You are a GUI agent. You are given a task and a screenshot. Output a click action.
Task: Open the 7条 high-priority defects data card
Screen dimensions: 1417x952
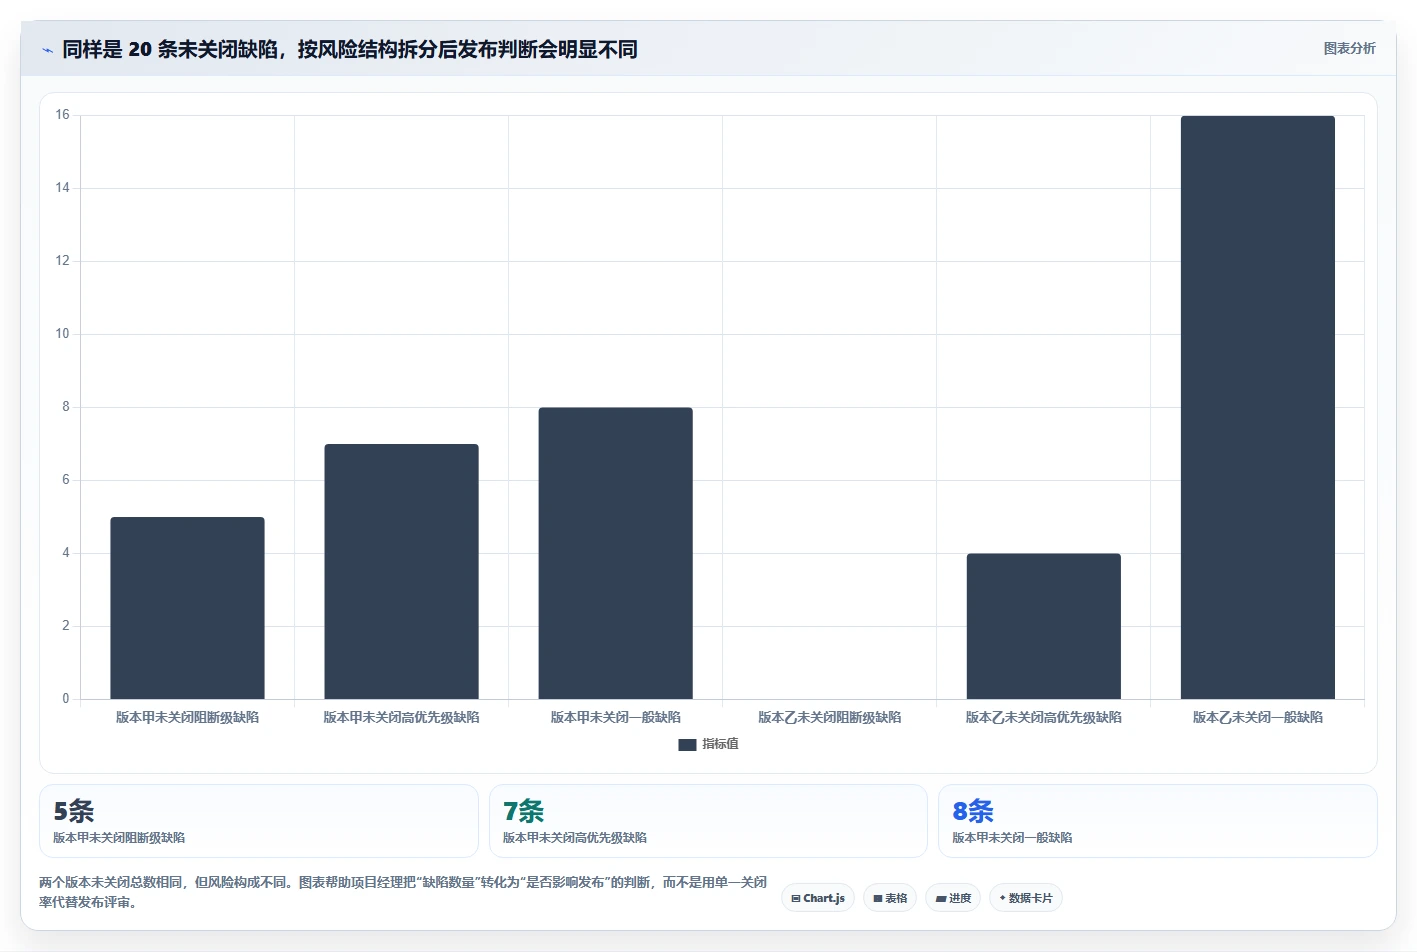click(x=708, y=821)
